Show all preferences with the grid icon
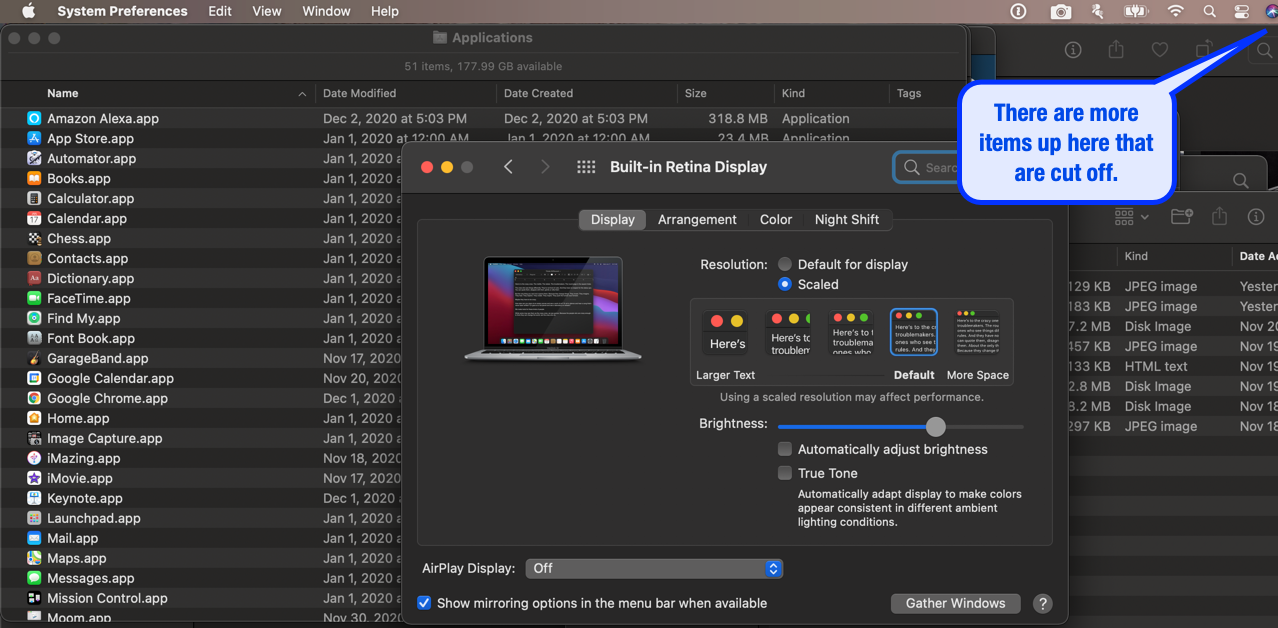The image size is (1278, 628). (x=586, y=167)
